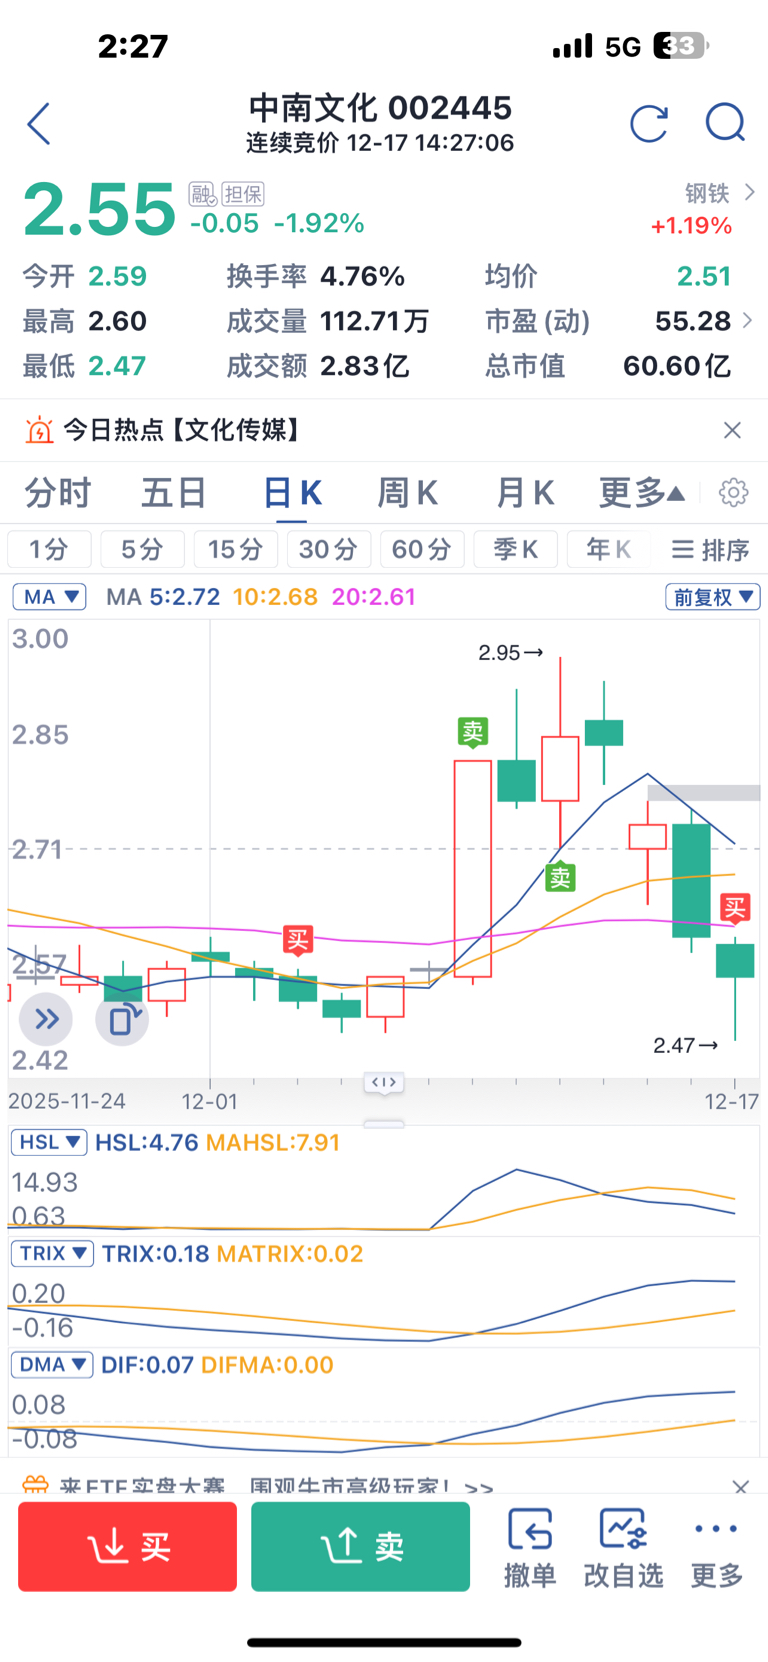This screenshot has width=768, height=1662.
Task: Open the MA indicator dropdown
Action: 50,597
